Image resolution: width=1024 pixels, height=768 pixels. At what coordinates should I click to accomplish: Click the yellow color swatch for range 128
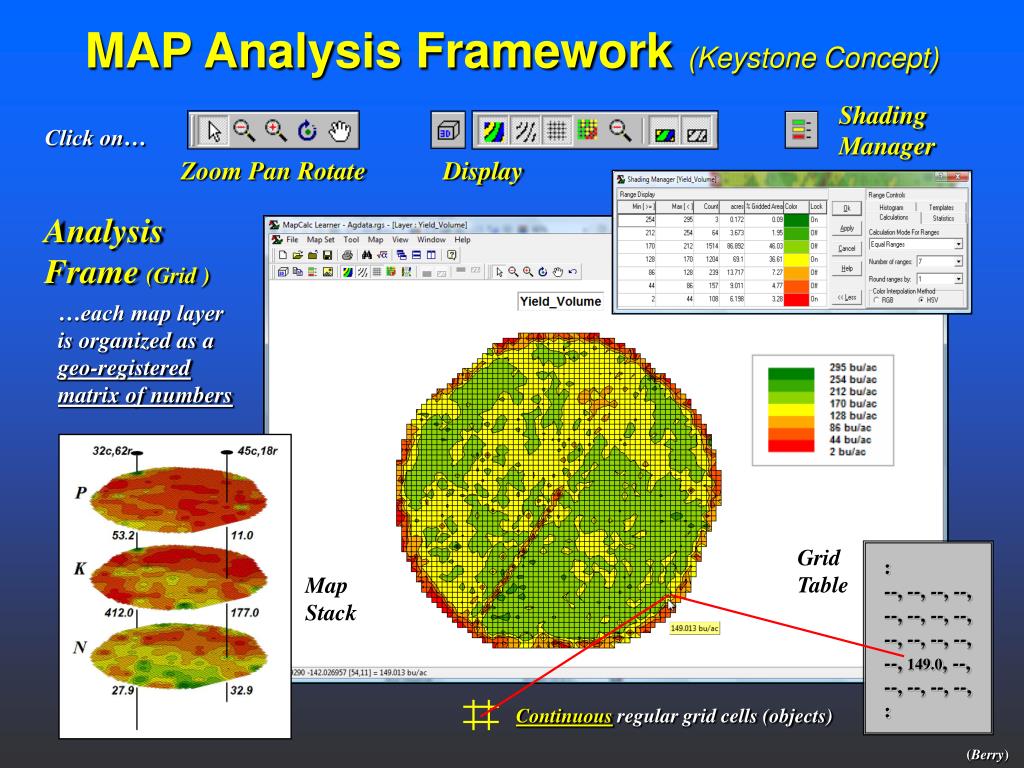coord(797,259)
